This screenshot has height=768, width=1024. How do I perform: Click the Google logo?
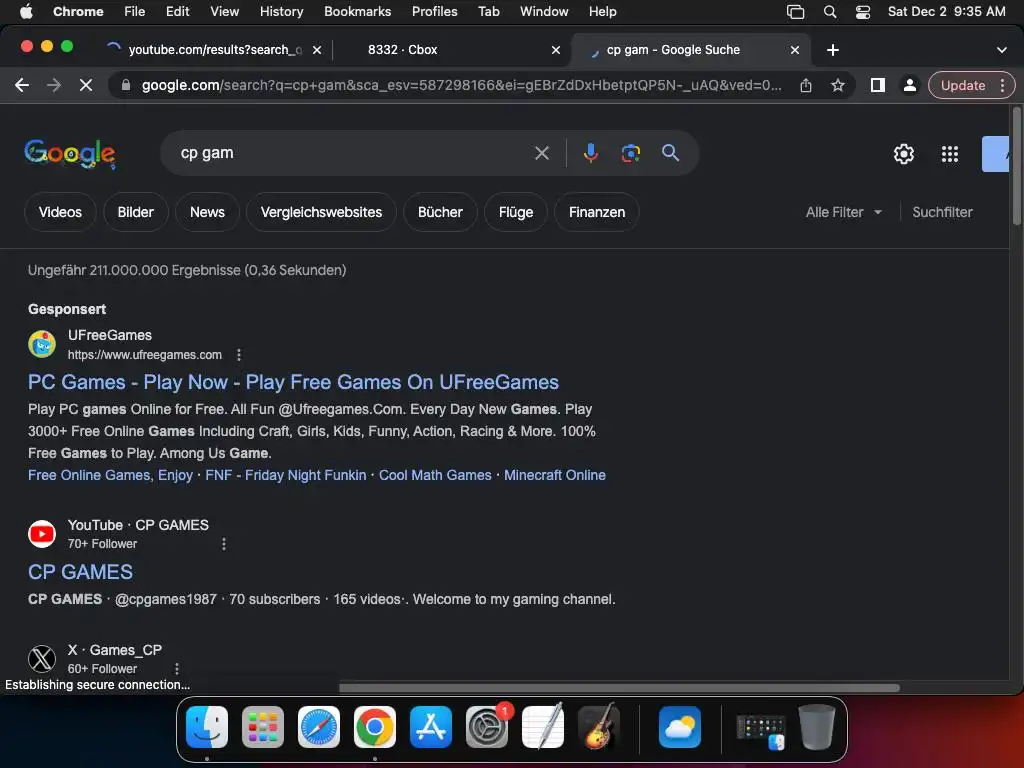point(70,154)
